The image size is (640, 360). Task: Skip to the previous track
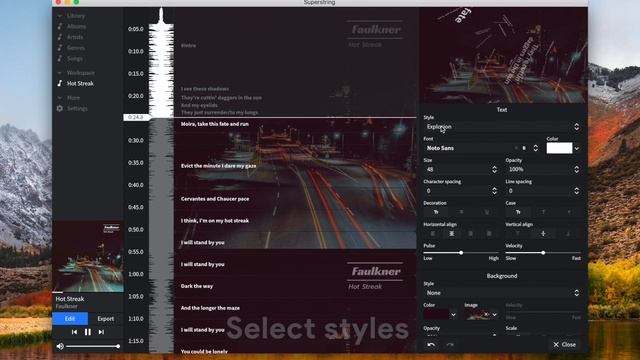pos(74,332)
